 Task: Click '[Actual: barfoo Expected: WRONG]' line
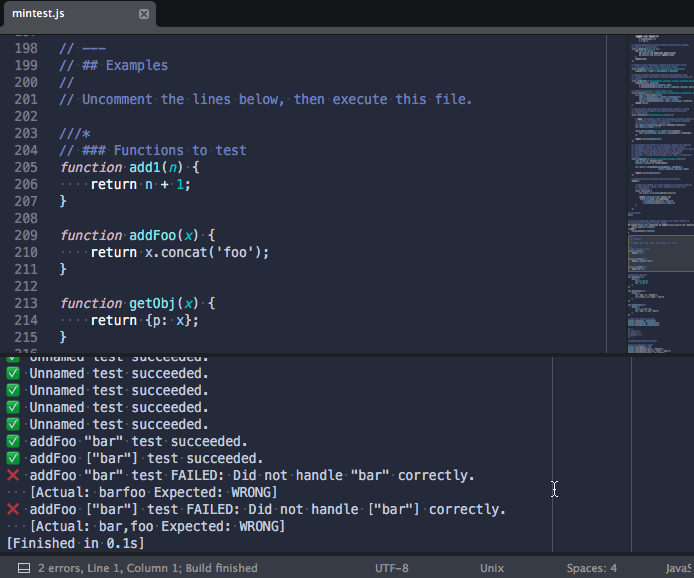[x=154, y=492]
